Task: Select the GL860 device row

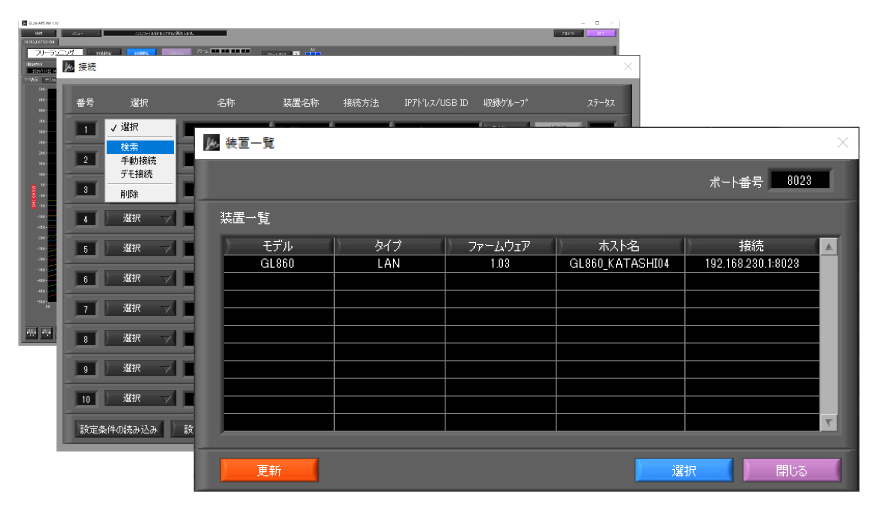Action: point(520,265)
